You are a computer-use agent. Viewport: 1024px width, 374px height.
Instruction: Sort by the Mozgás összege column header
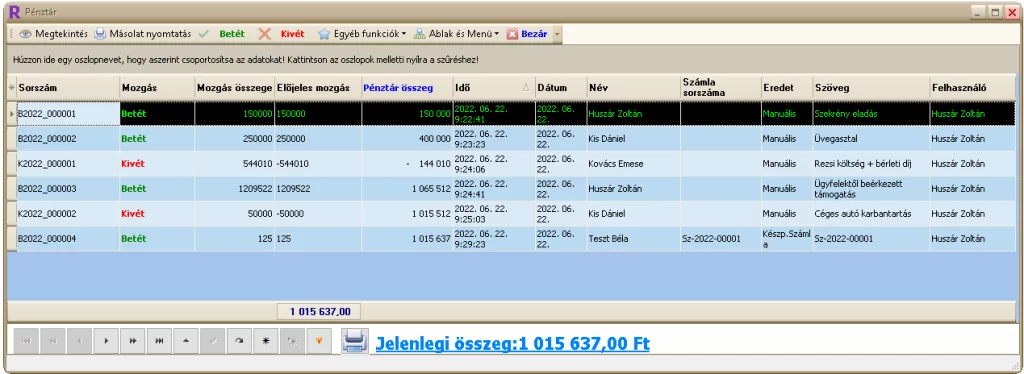click(234, 87)
